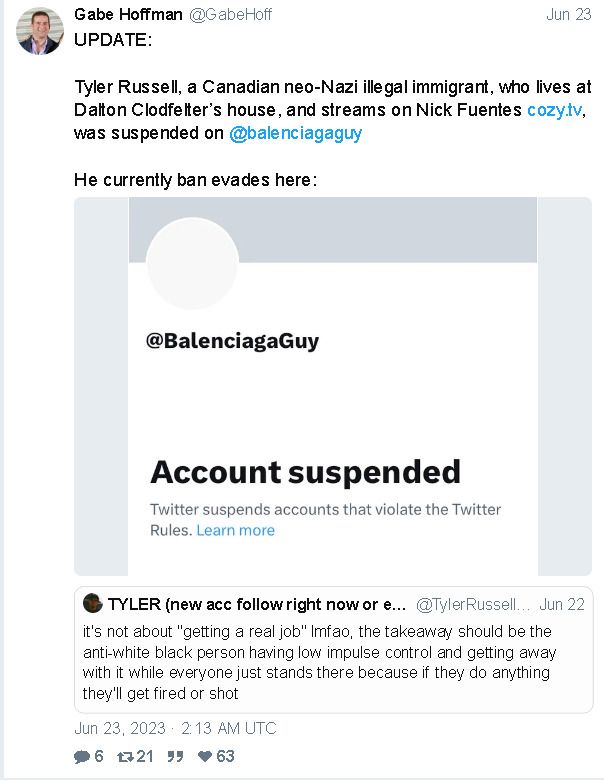Open the @balenciagaguy mention link

296,133
